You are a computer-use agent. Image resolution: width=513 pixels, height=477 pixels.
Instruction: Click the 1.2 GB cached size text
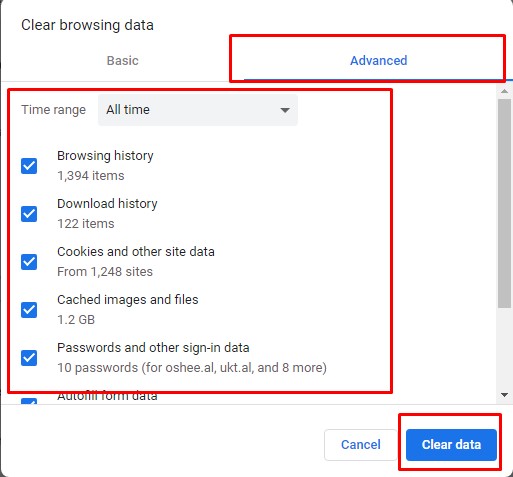[76, 320]
